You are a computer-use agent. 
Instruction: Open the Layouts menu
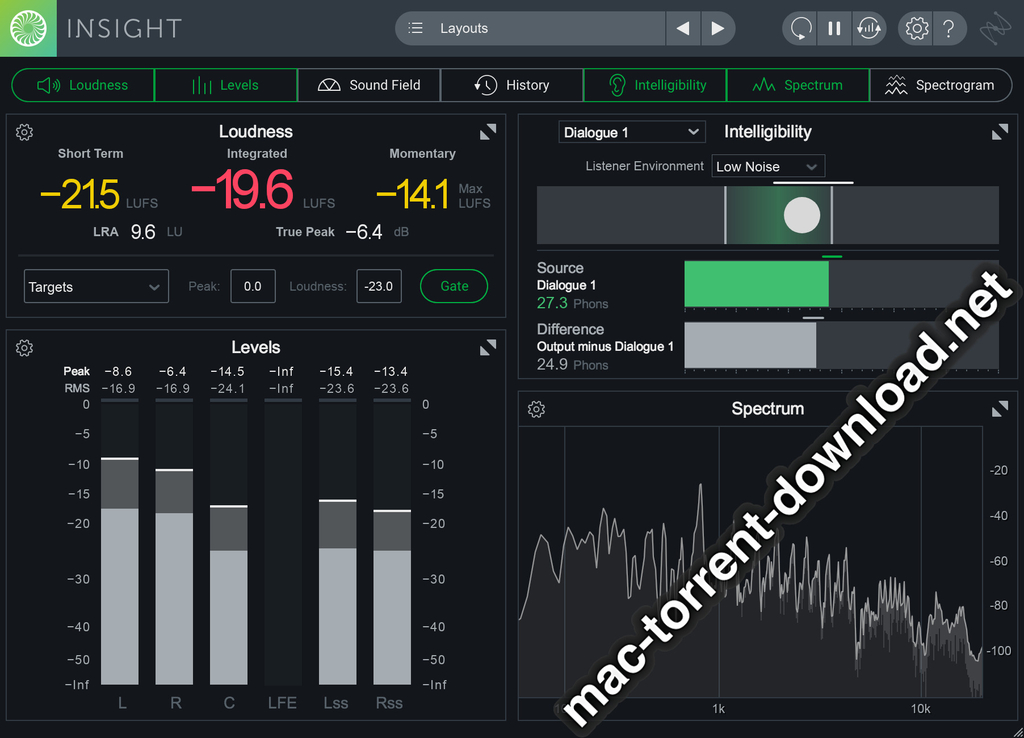coord(530,29)
